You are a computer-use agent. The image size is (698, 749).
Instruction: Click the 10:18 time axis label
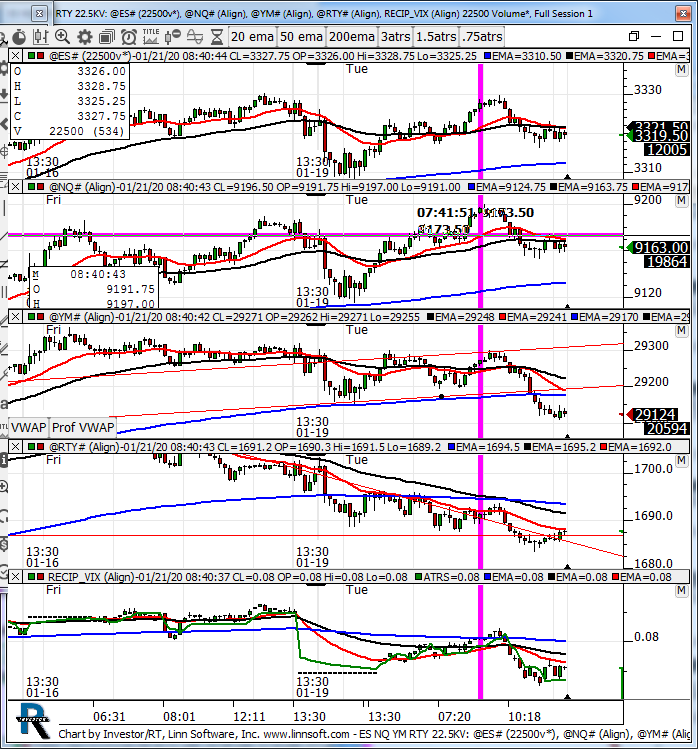[525, 717]
